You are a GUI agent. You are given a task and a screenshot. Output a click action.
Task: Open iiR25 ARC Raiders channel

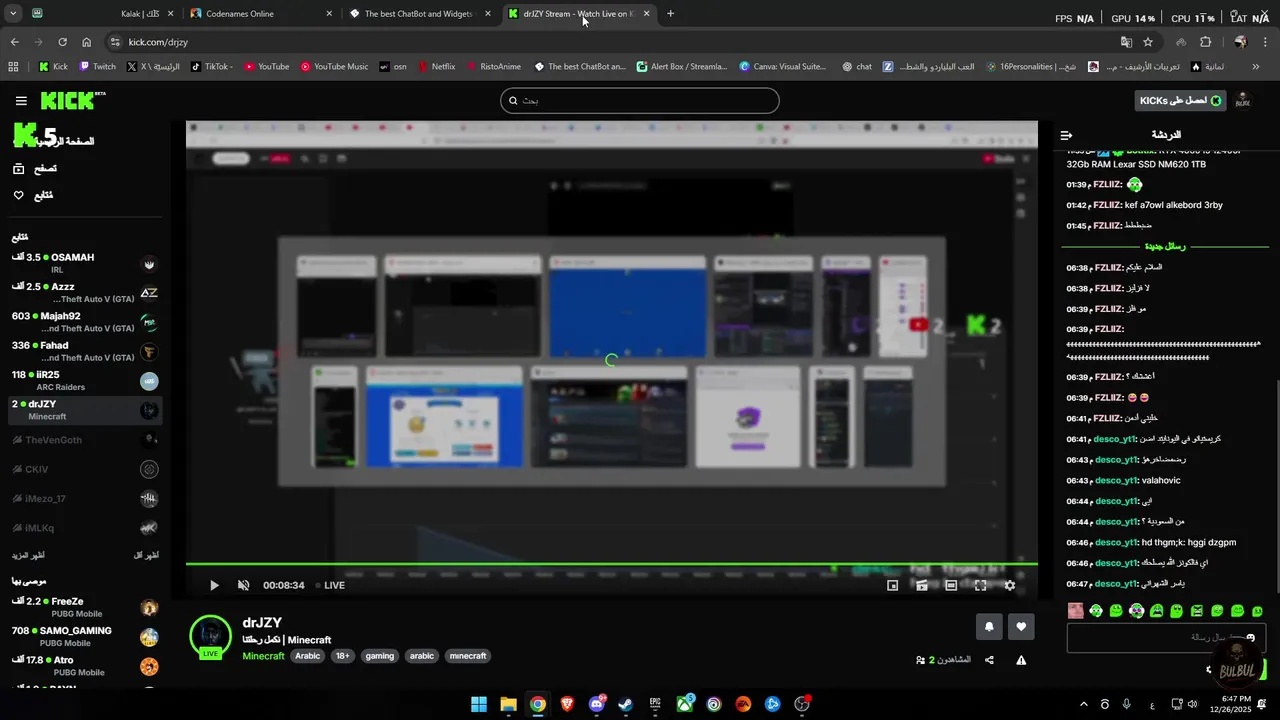[x=84, y=381]
